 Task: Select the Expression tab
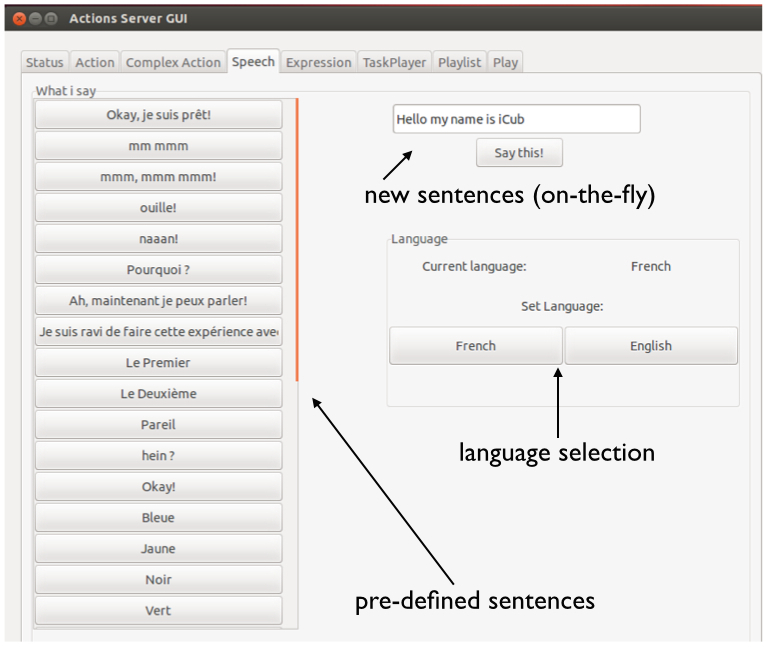tap(319, 62)
